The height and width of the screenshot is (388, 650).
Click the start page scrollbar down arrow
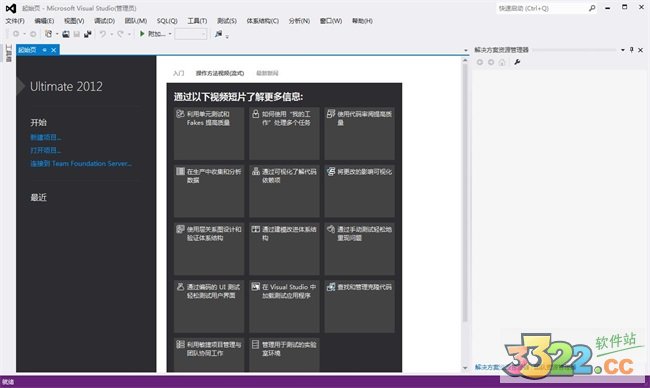[465, 368]
